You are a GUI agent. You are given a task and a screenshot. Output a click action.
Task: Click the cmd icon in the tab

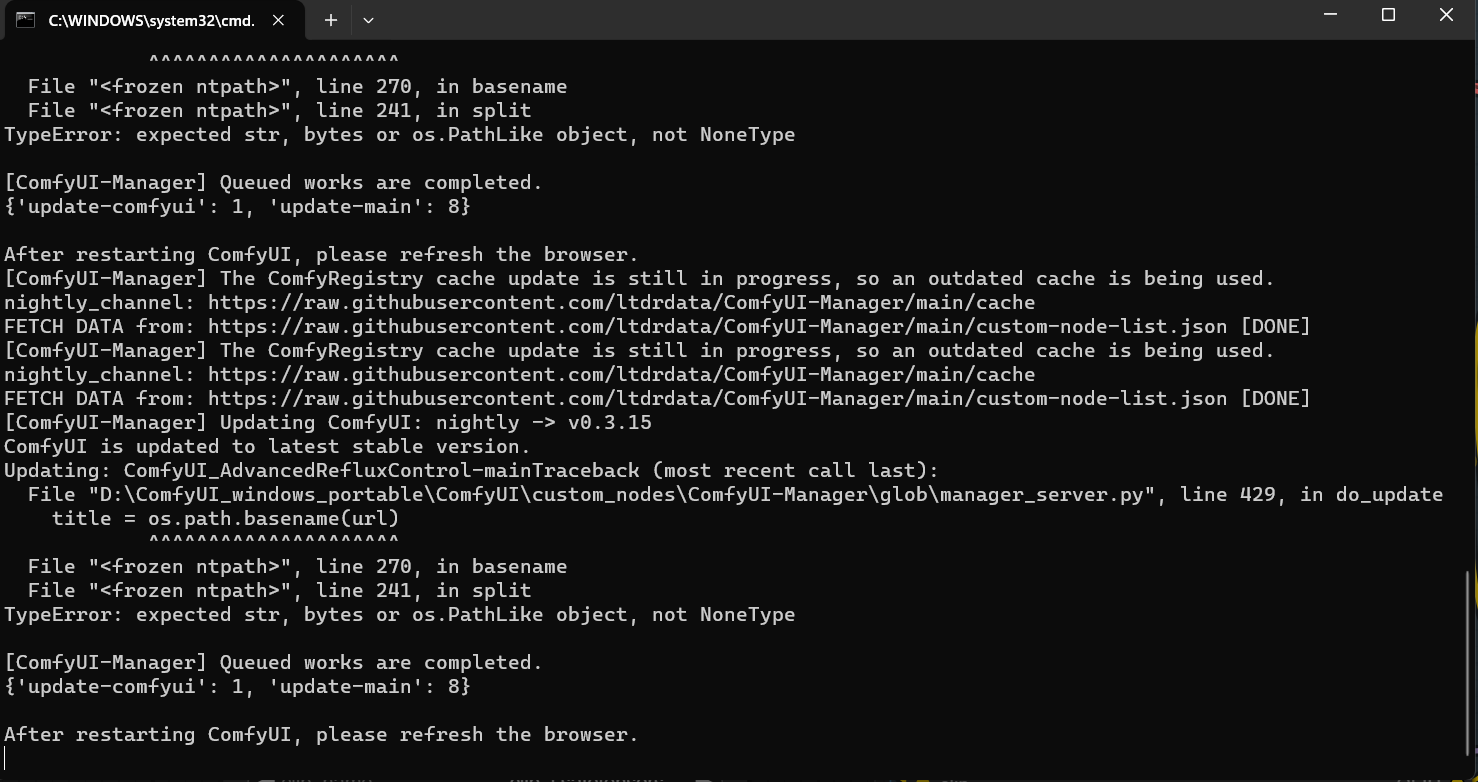tap(25, 20)
